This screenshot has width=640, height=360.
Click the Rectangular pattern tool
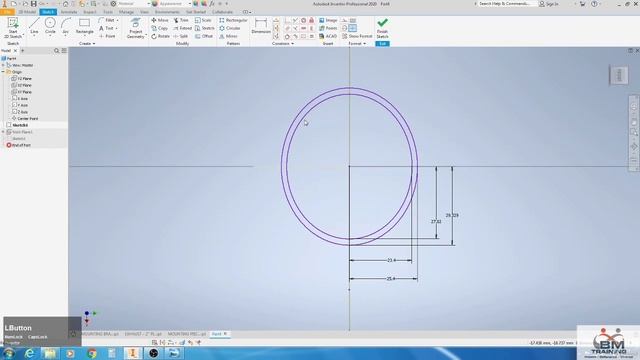(x=233, y=20)
